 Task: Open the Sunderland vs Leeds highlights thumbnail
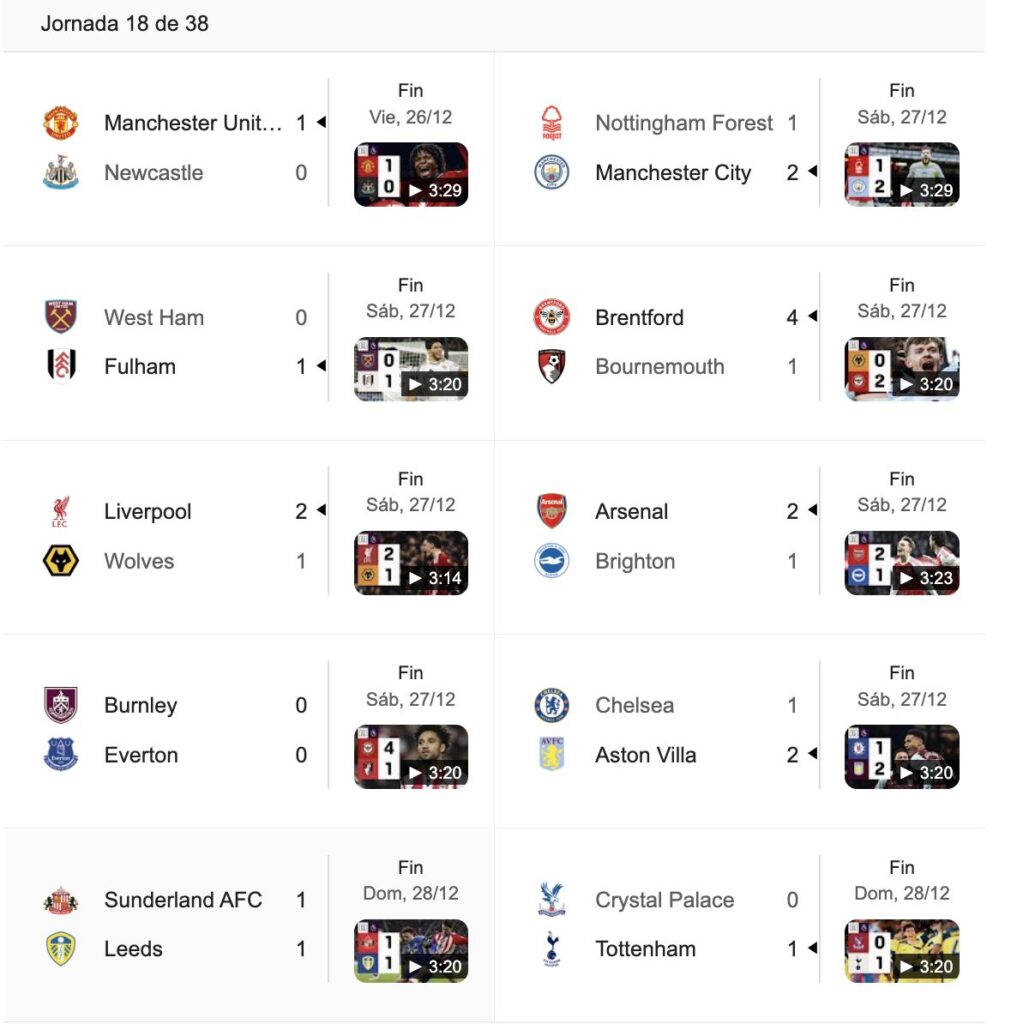[411, 951]
